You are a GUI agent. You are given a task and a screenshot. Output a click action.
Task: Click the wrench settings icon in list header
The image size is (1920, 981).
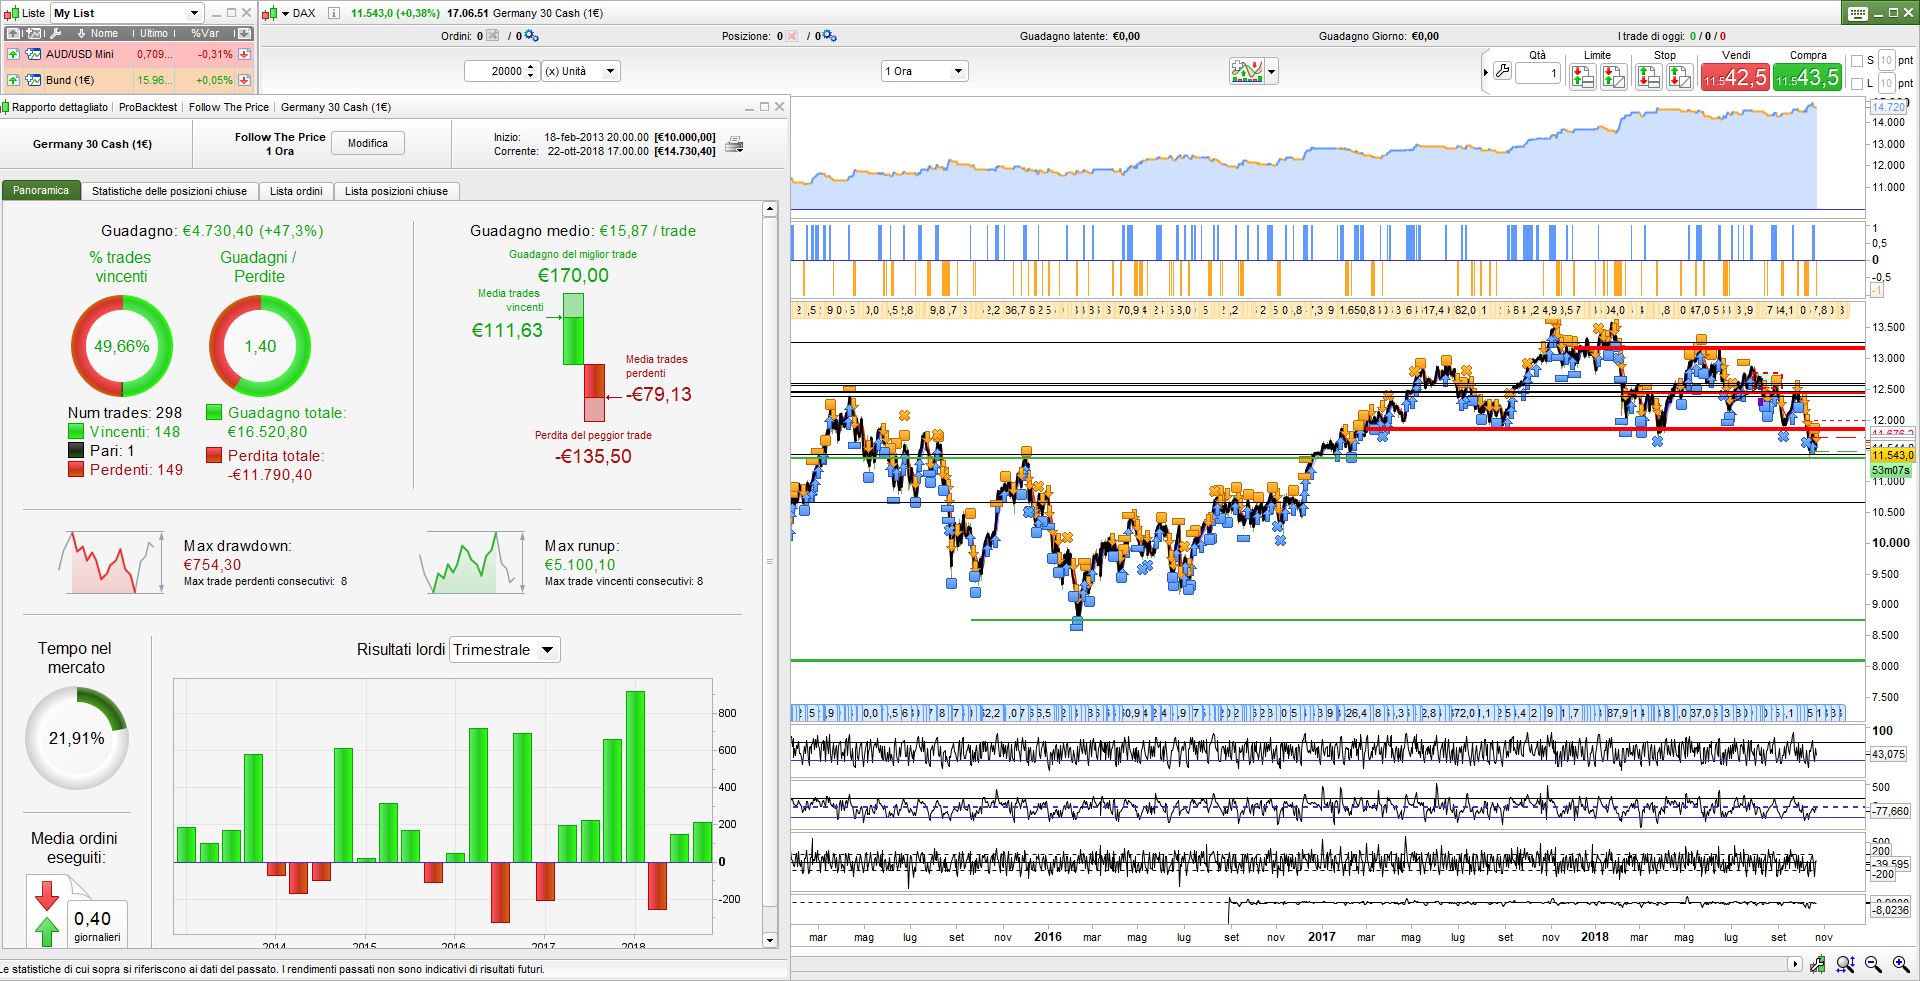pos(57,33)
